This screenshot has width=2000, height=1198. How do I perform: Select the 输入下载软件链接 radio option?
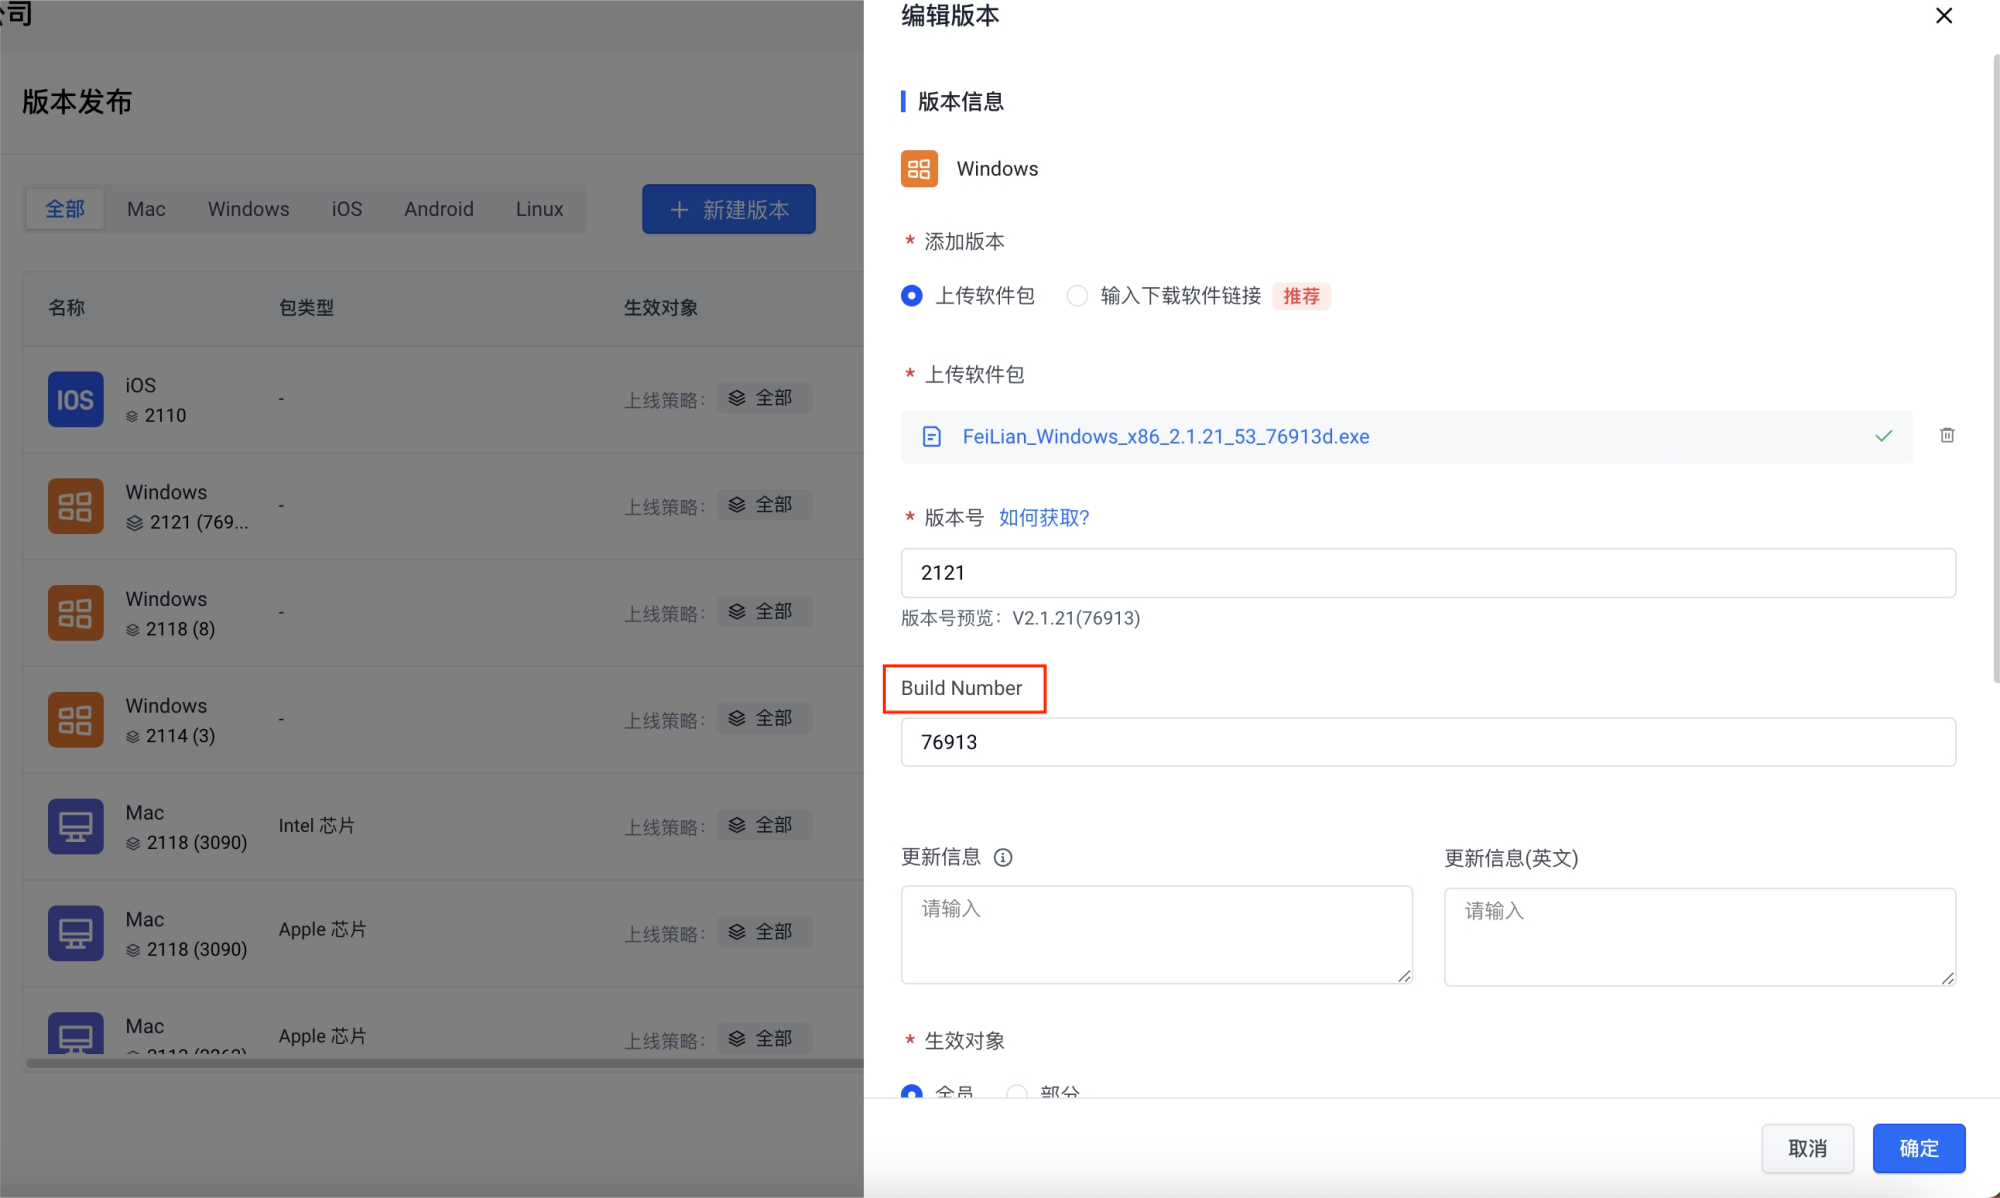[1077, 296]
